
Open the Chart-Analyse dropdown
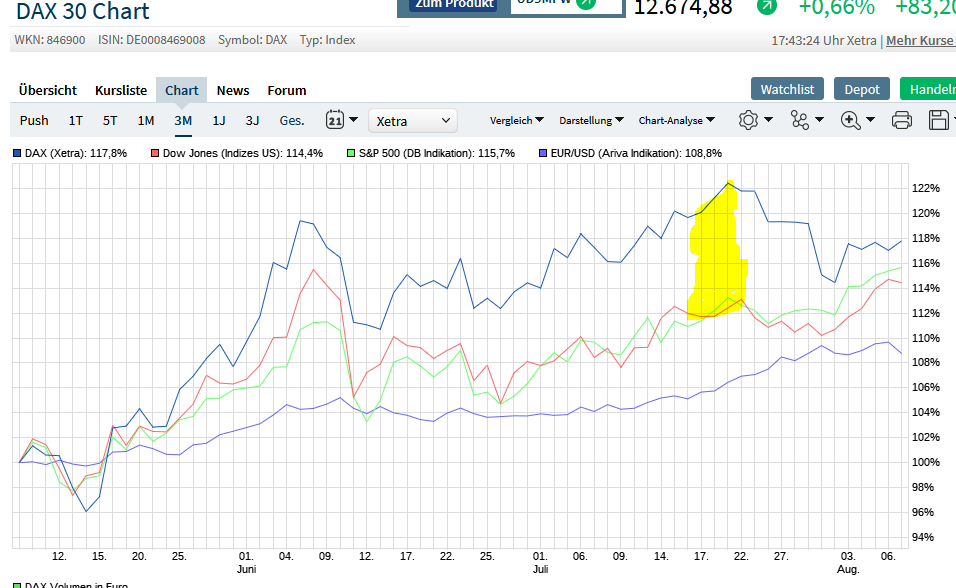(676, 120)
